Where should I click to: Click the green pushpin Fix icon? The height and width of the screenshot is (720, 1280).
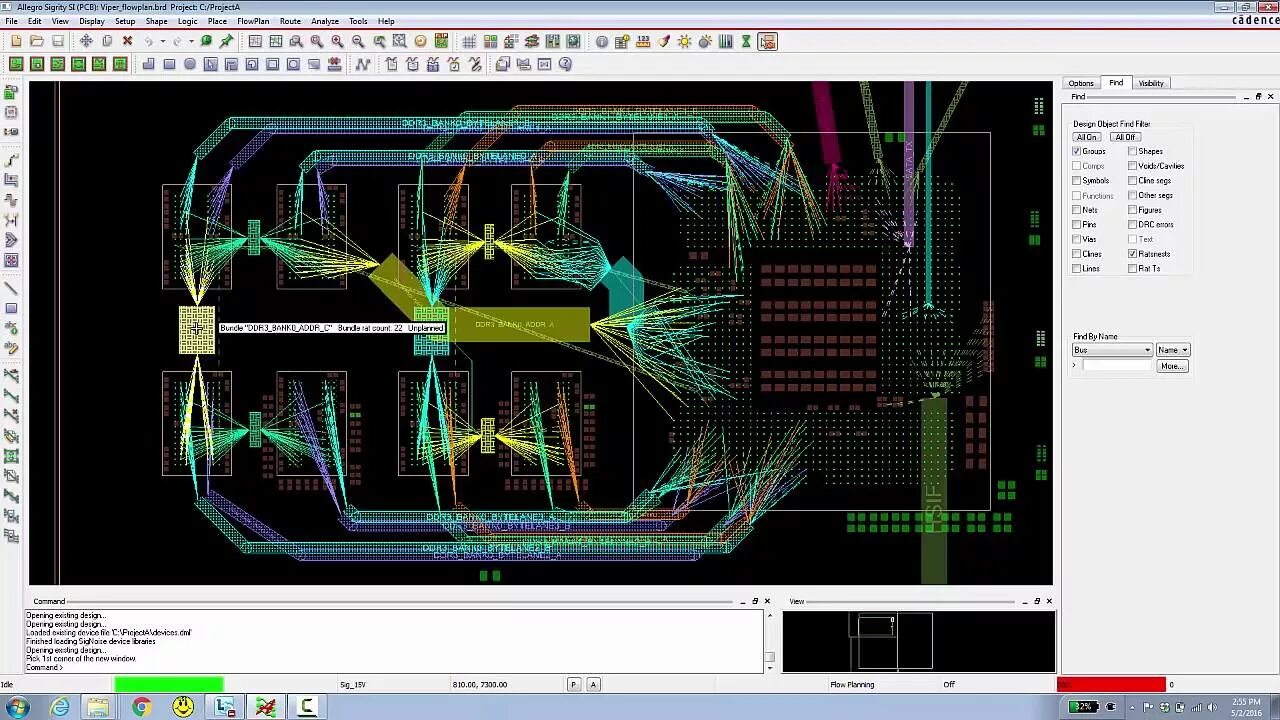pos(226,41)
